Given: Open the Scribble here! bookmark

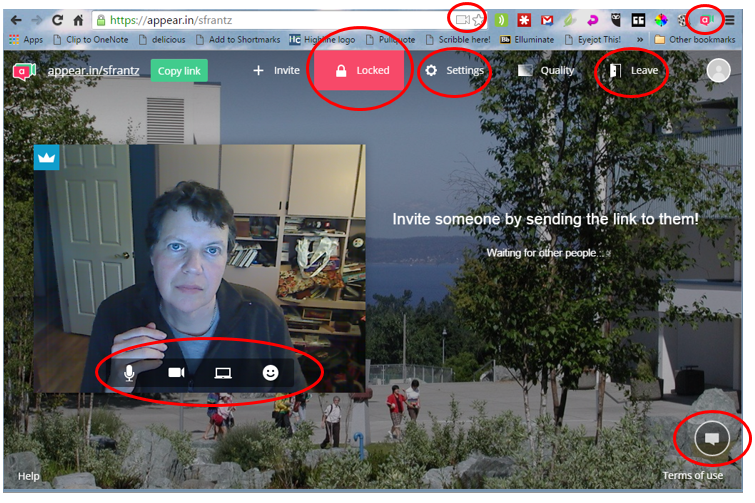Looking at the screenshot, I should click(x=458, y=39).
